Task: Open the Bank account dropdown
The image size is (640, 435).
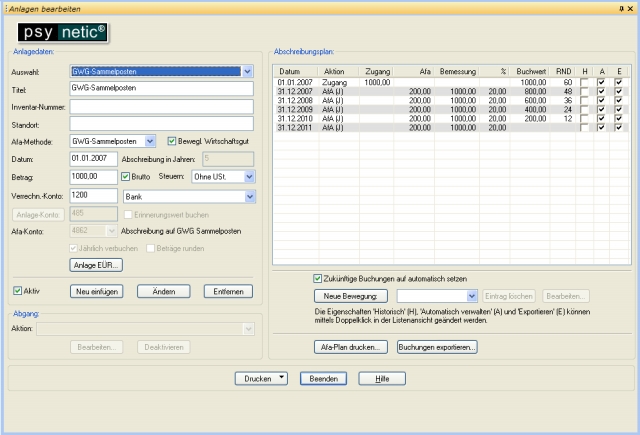Action: pos(247,196)
